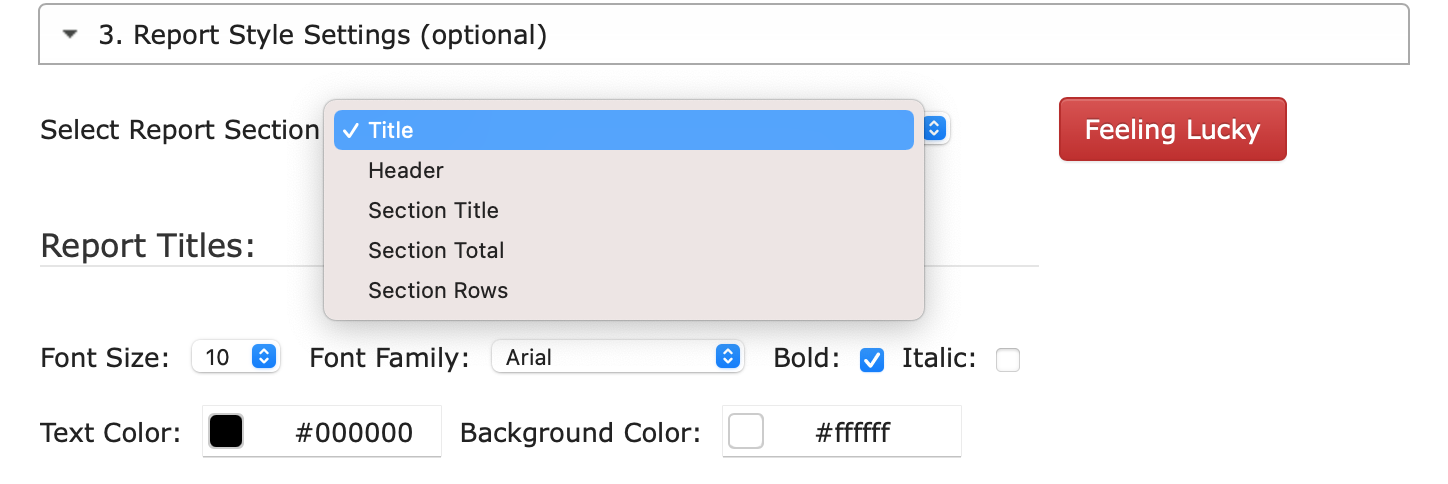Image resolution: width=1448 pixels, height=484 pixels.
Task: Open the Font Size 10 dropdown
Action: (x=236, y=357)
